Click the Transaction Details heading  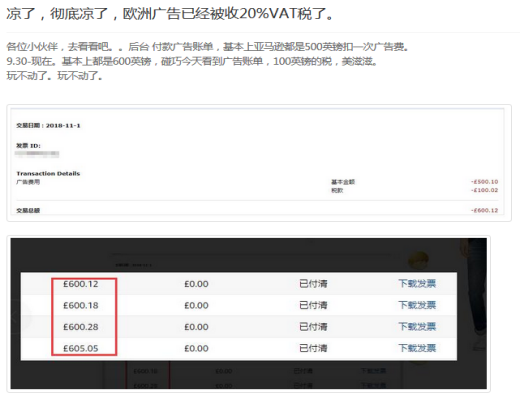tap(48, 173)
